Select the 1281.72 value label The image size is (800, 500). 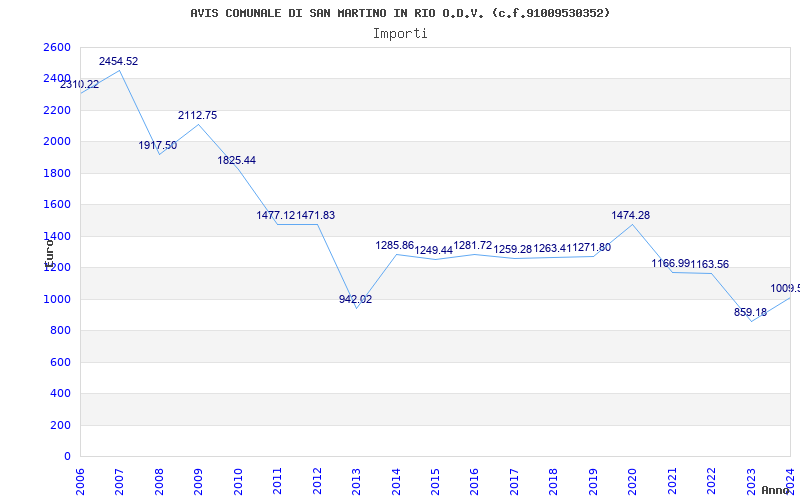click(473, 245)
